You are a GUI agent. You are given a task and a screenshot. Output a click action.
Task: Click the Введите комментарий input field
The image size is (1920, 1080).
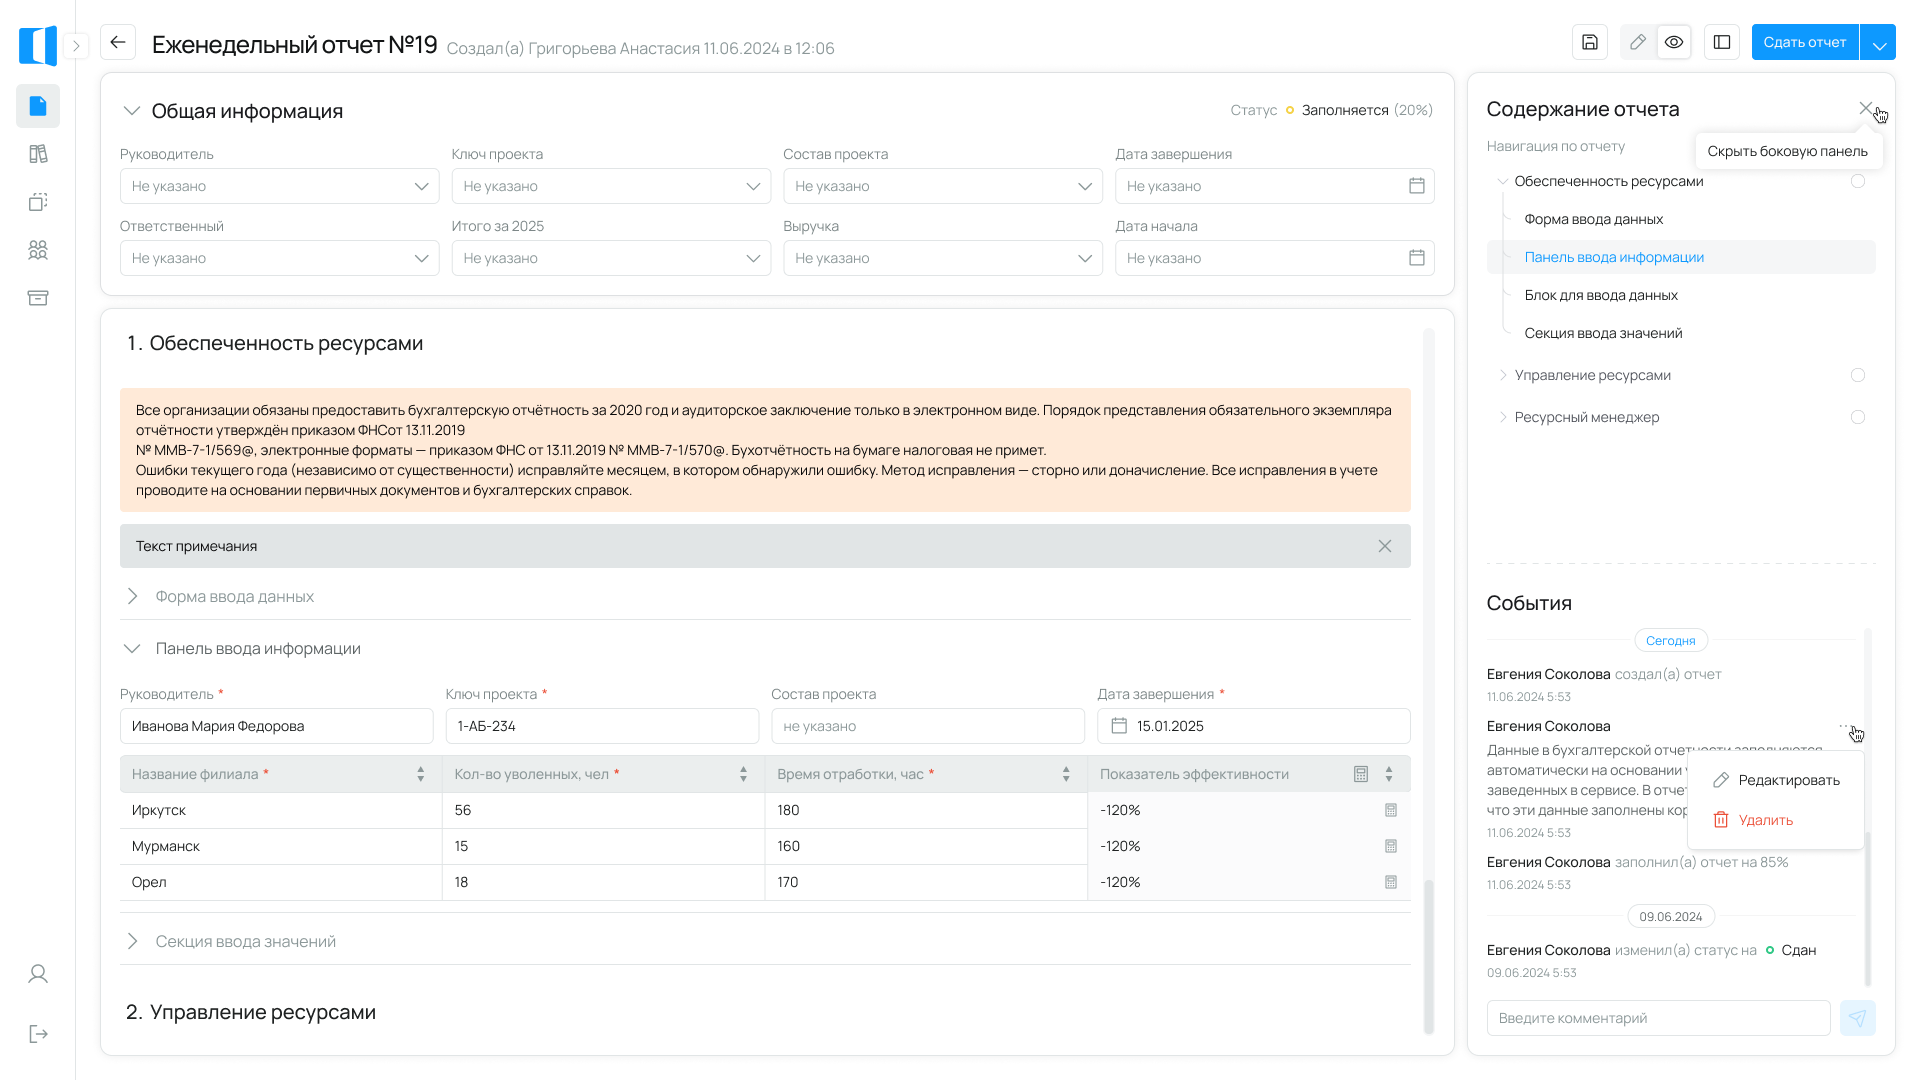click(x=1658, y=1018)
